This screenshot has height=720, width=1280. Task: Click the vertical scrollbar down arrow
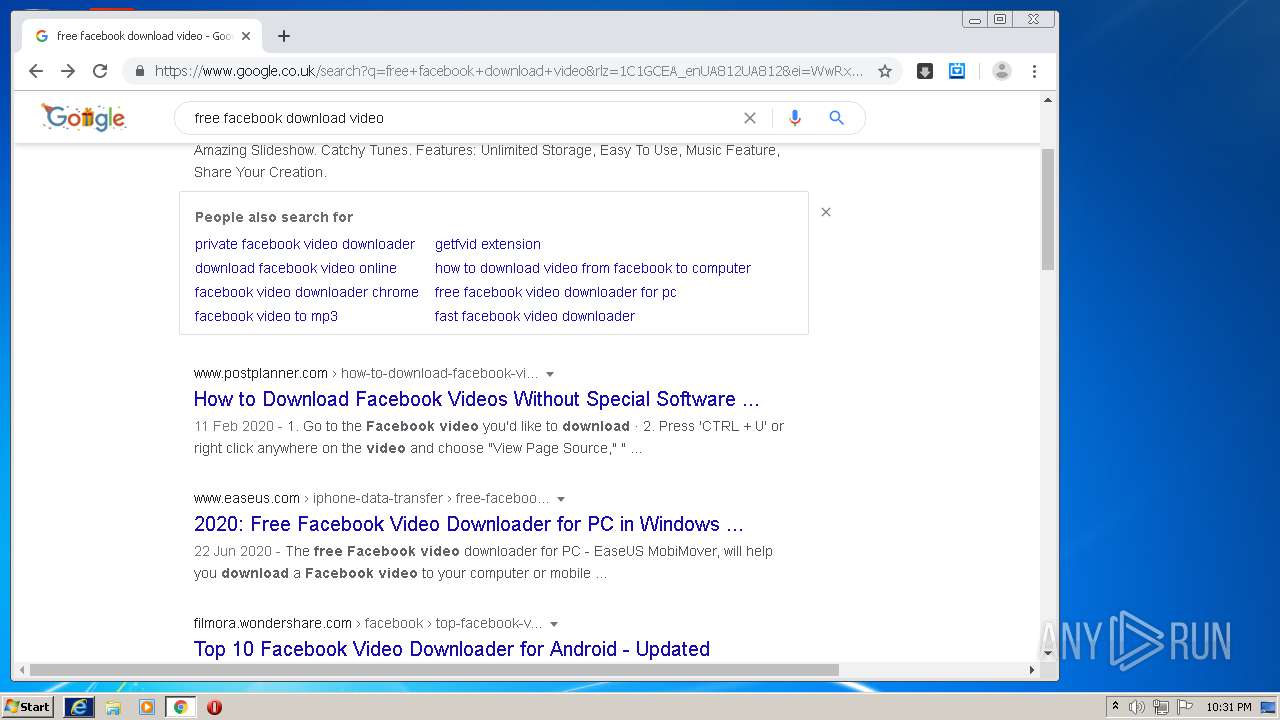[1048, 653]
